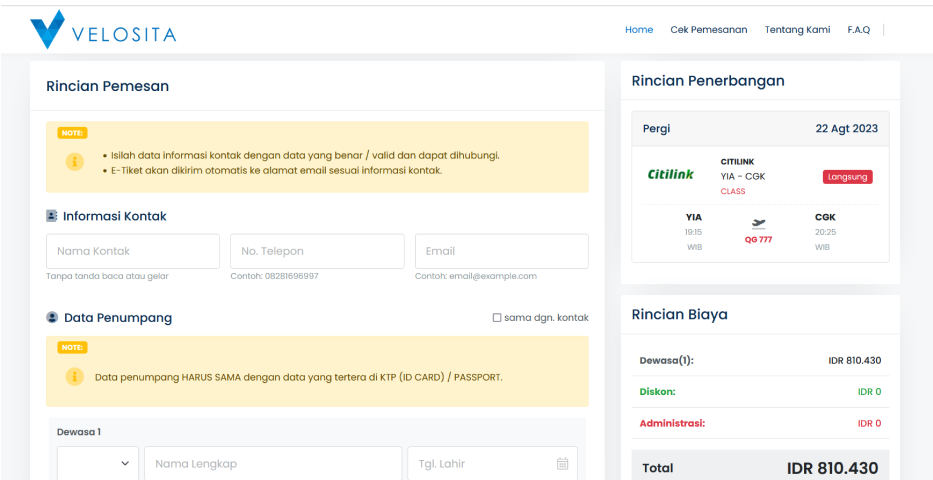933x480 pixels.
Task: Click the Tgl. Lahir date field
Action: [x=480, y=464]
